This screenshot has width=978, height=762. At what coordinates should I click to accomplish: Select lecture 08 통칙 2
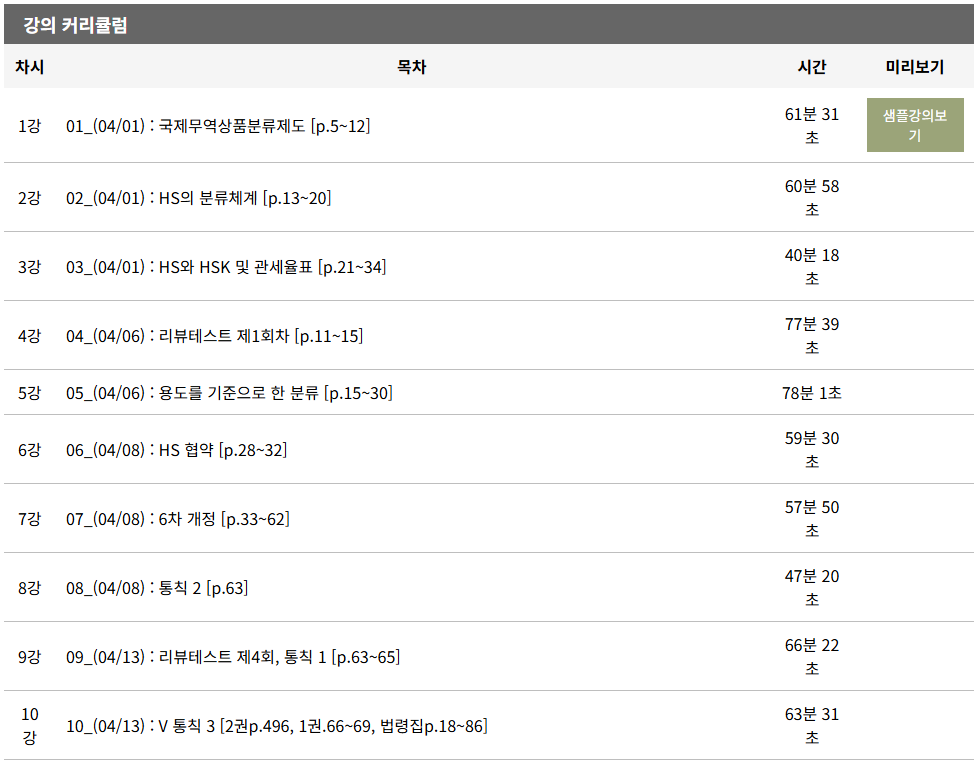pyautogui.click(x=157, y=588)
